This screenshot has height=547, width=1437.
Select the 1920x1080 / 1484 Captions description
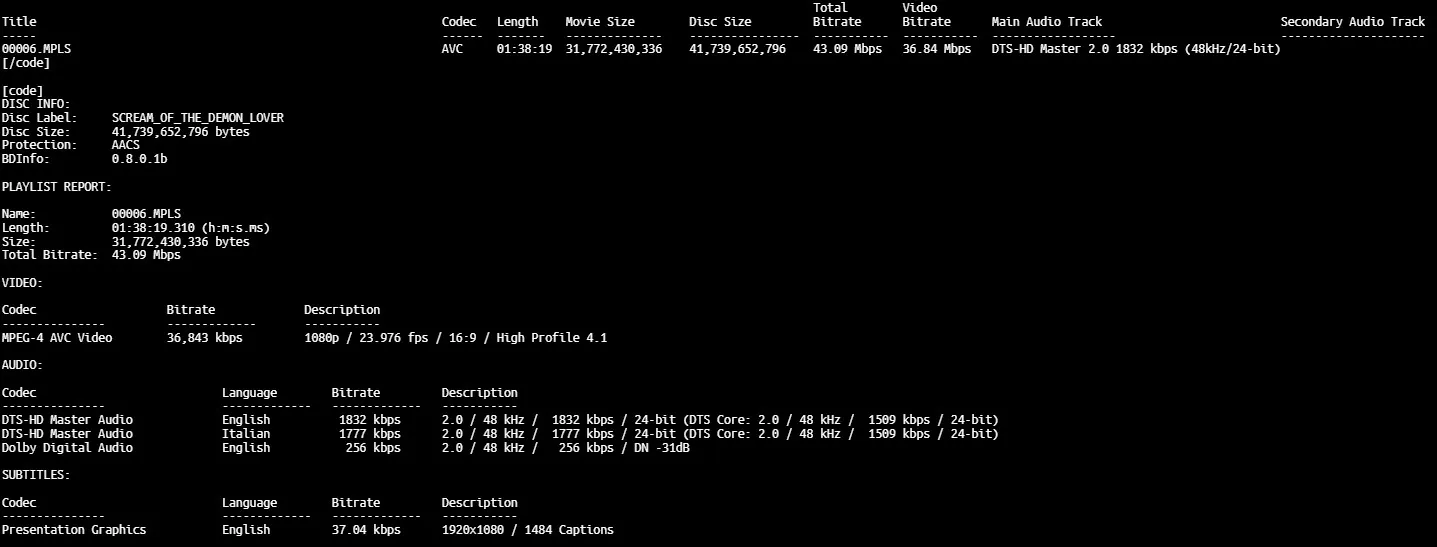pos(527,530)
